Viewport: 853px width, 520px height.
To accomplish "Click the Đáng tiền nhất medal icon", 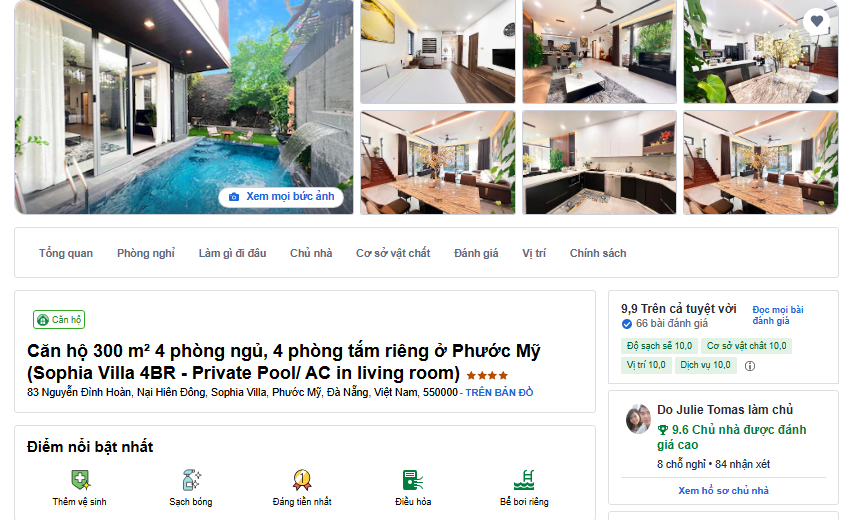I will coord(302,480).
